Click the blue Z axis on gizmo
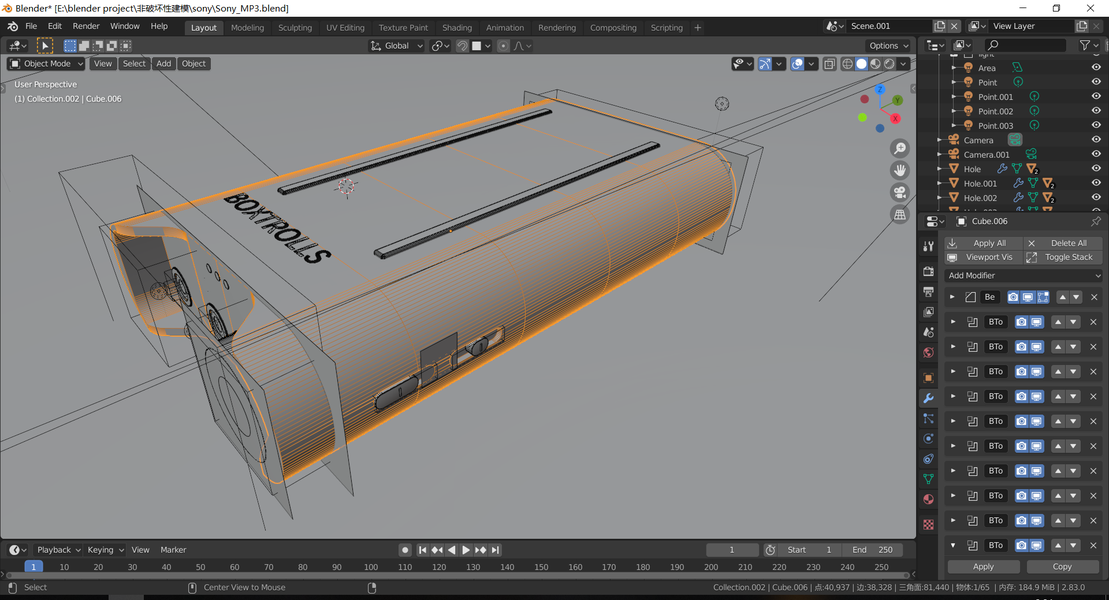 click(880, 89)
